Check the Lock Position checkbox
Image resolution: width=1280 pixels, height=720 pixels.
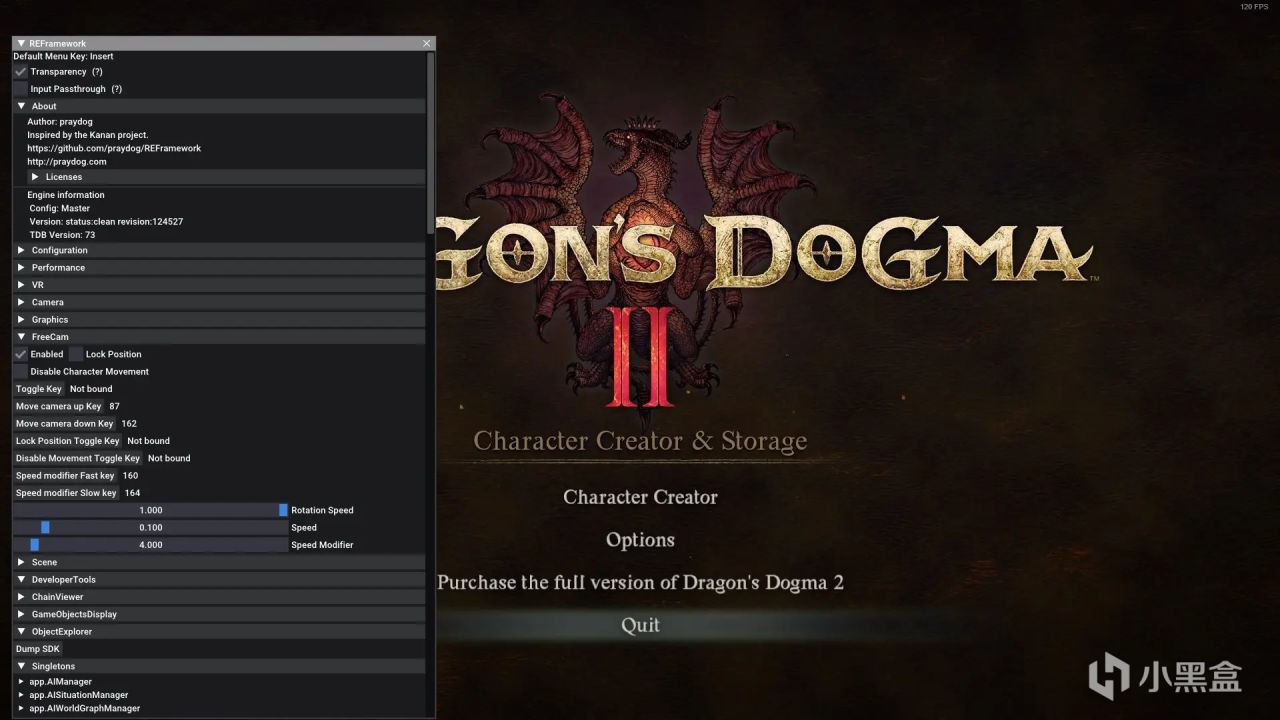(x=76, y=354)
